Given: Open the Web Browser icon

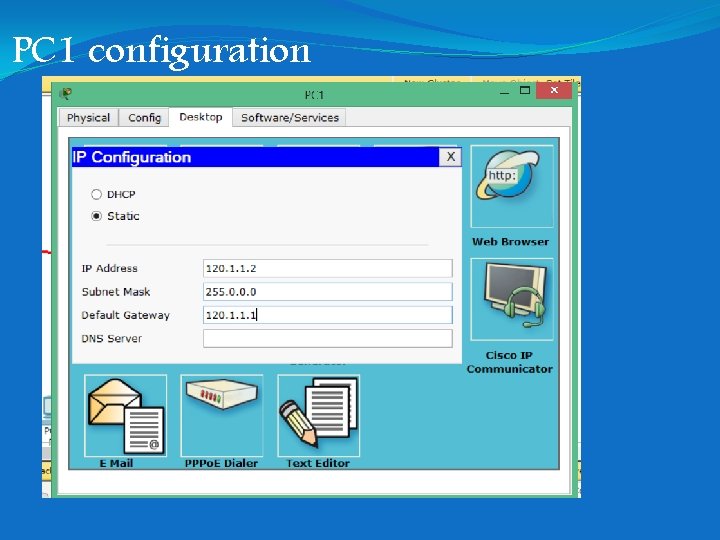Looking at the screenshot, I should [512, 186].
